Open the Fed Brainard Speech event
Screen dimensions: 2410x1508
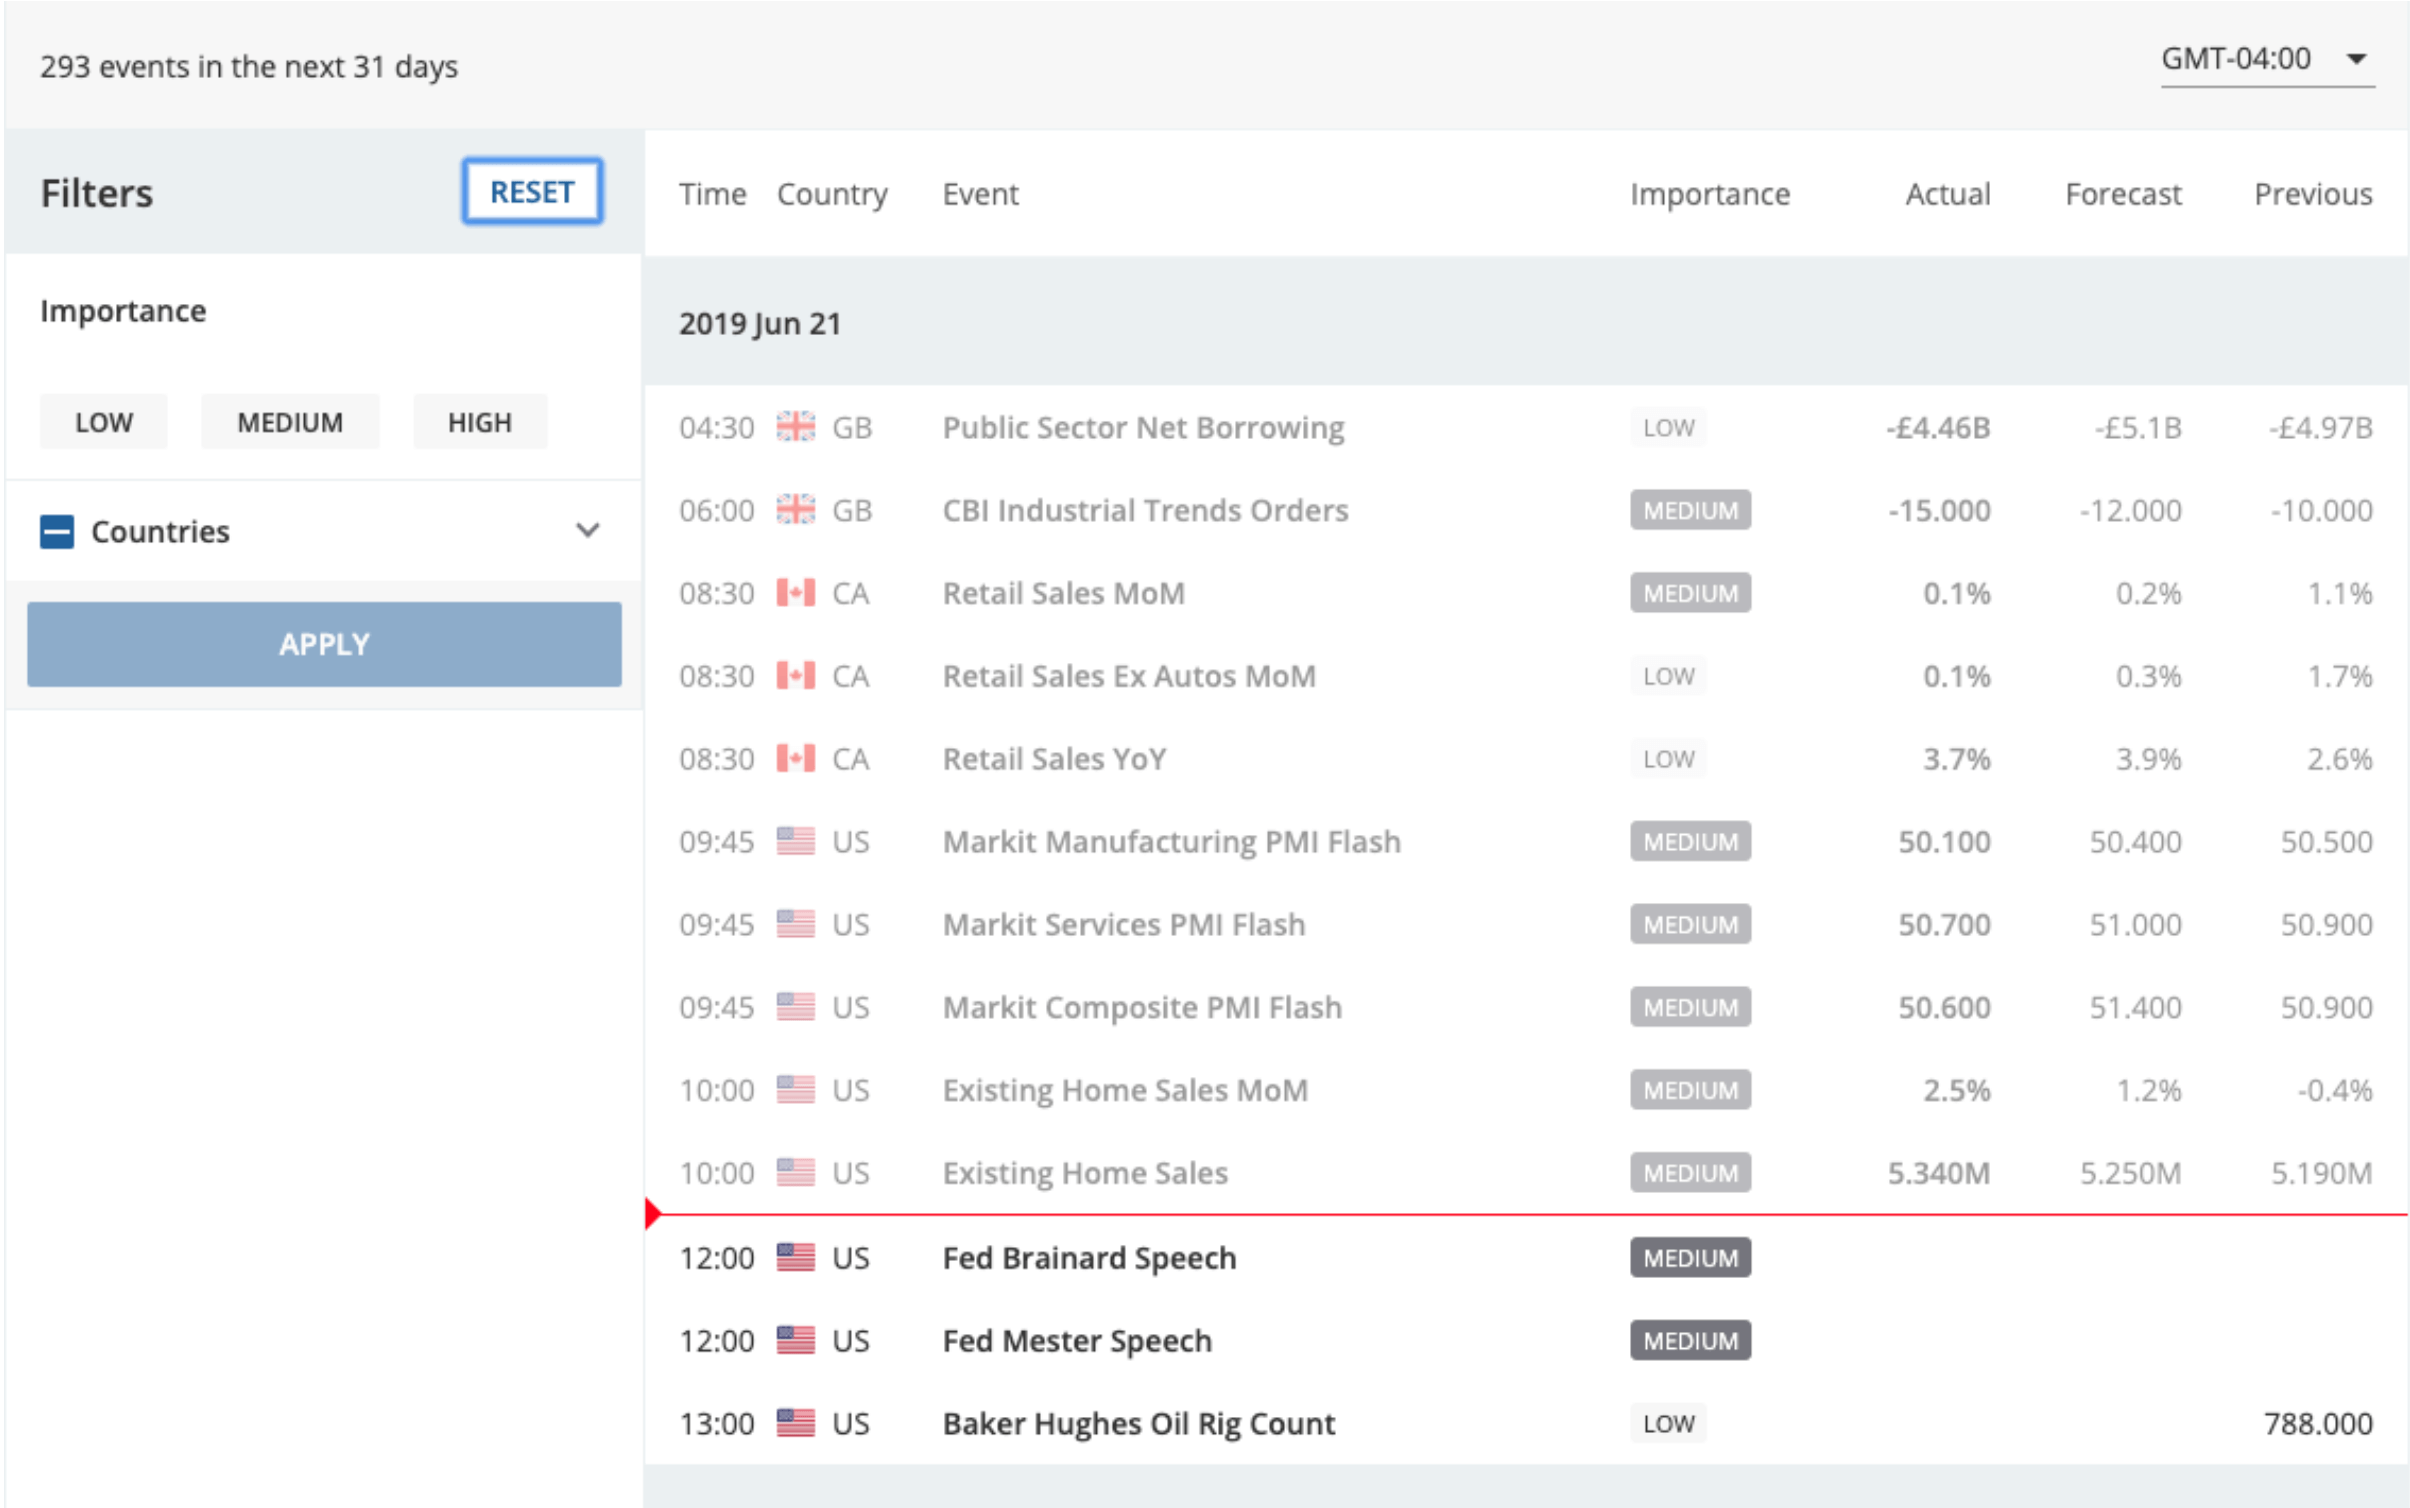coord(1089,1257)
